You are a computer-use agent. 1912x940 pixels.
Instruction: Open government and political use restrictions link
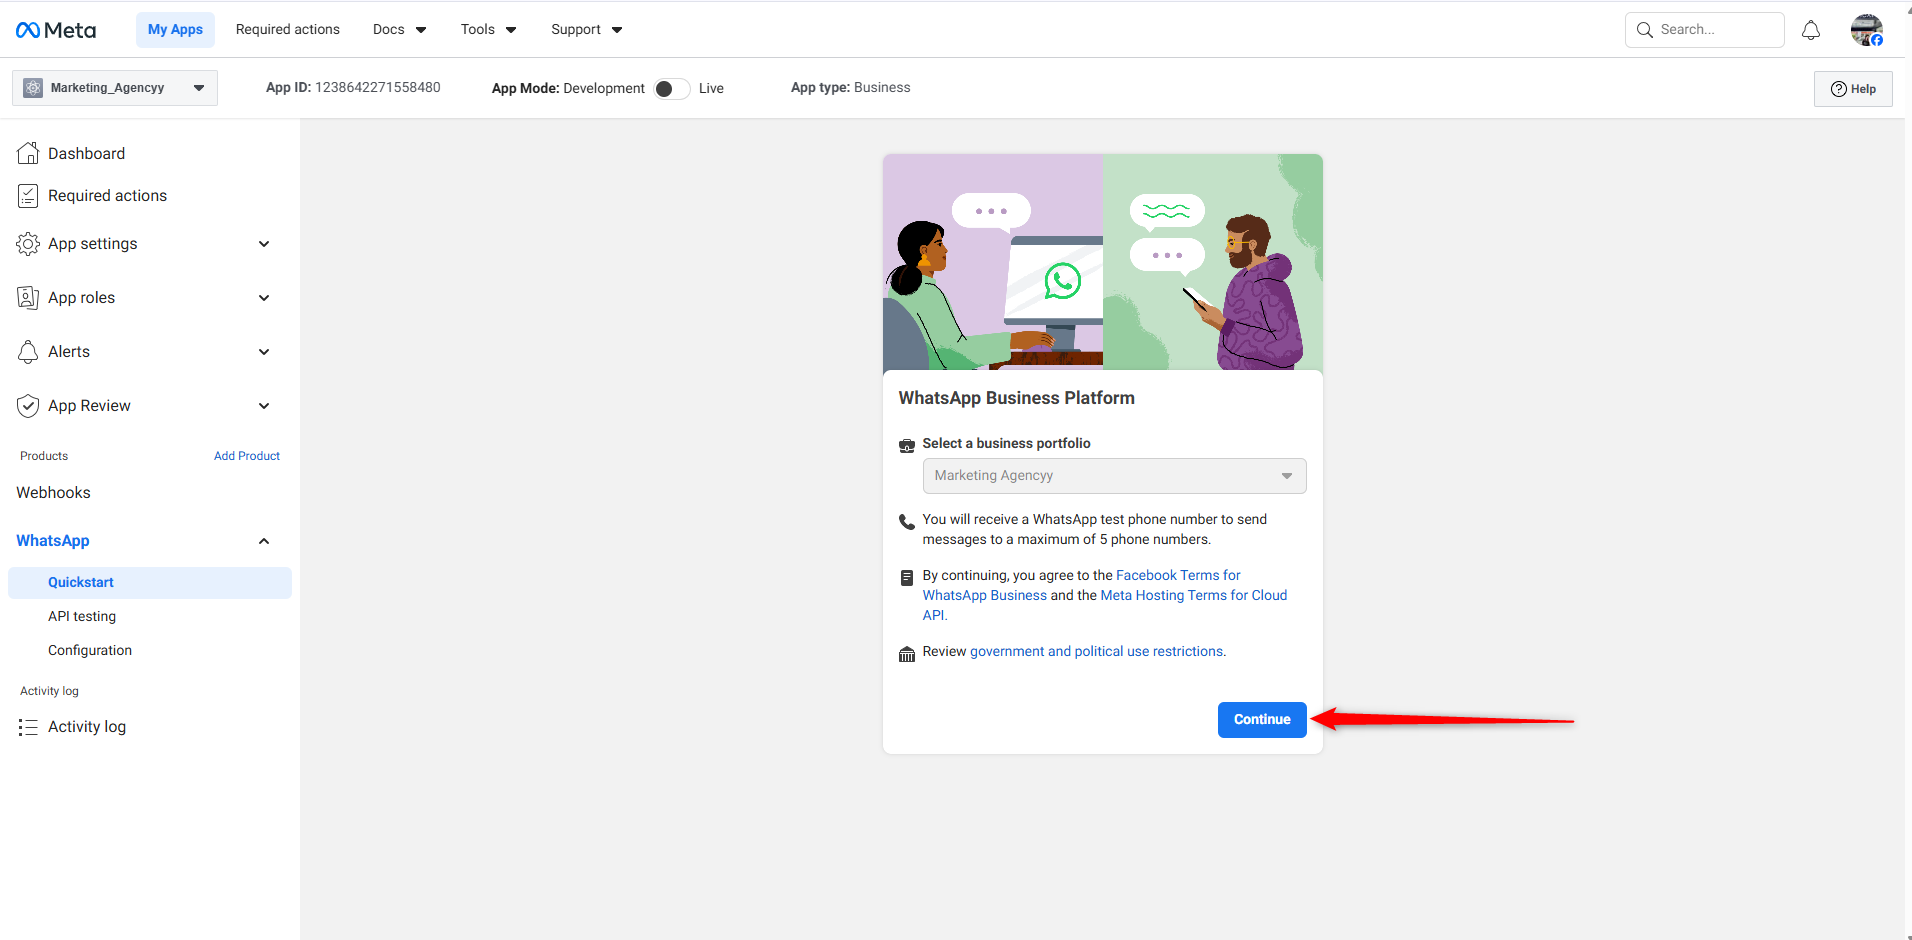pyautogui.click(x=1097, y=652)
